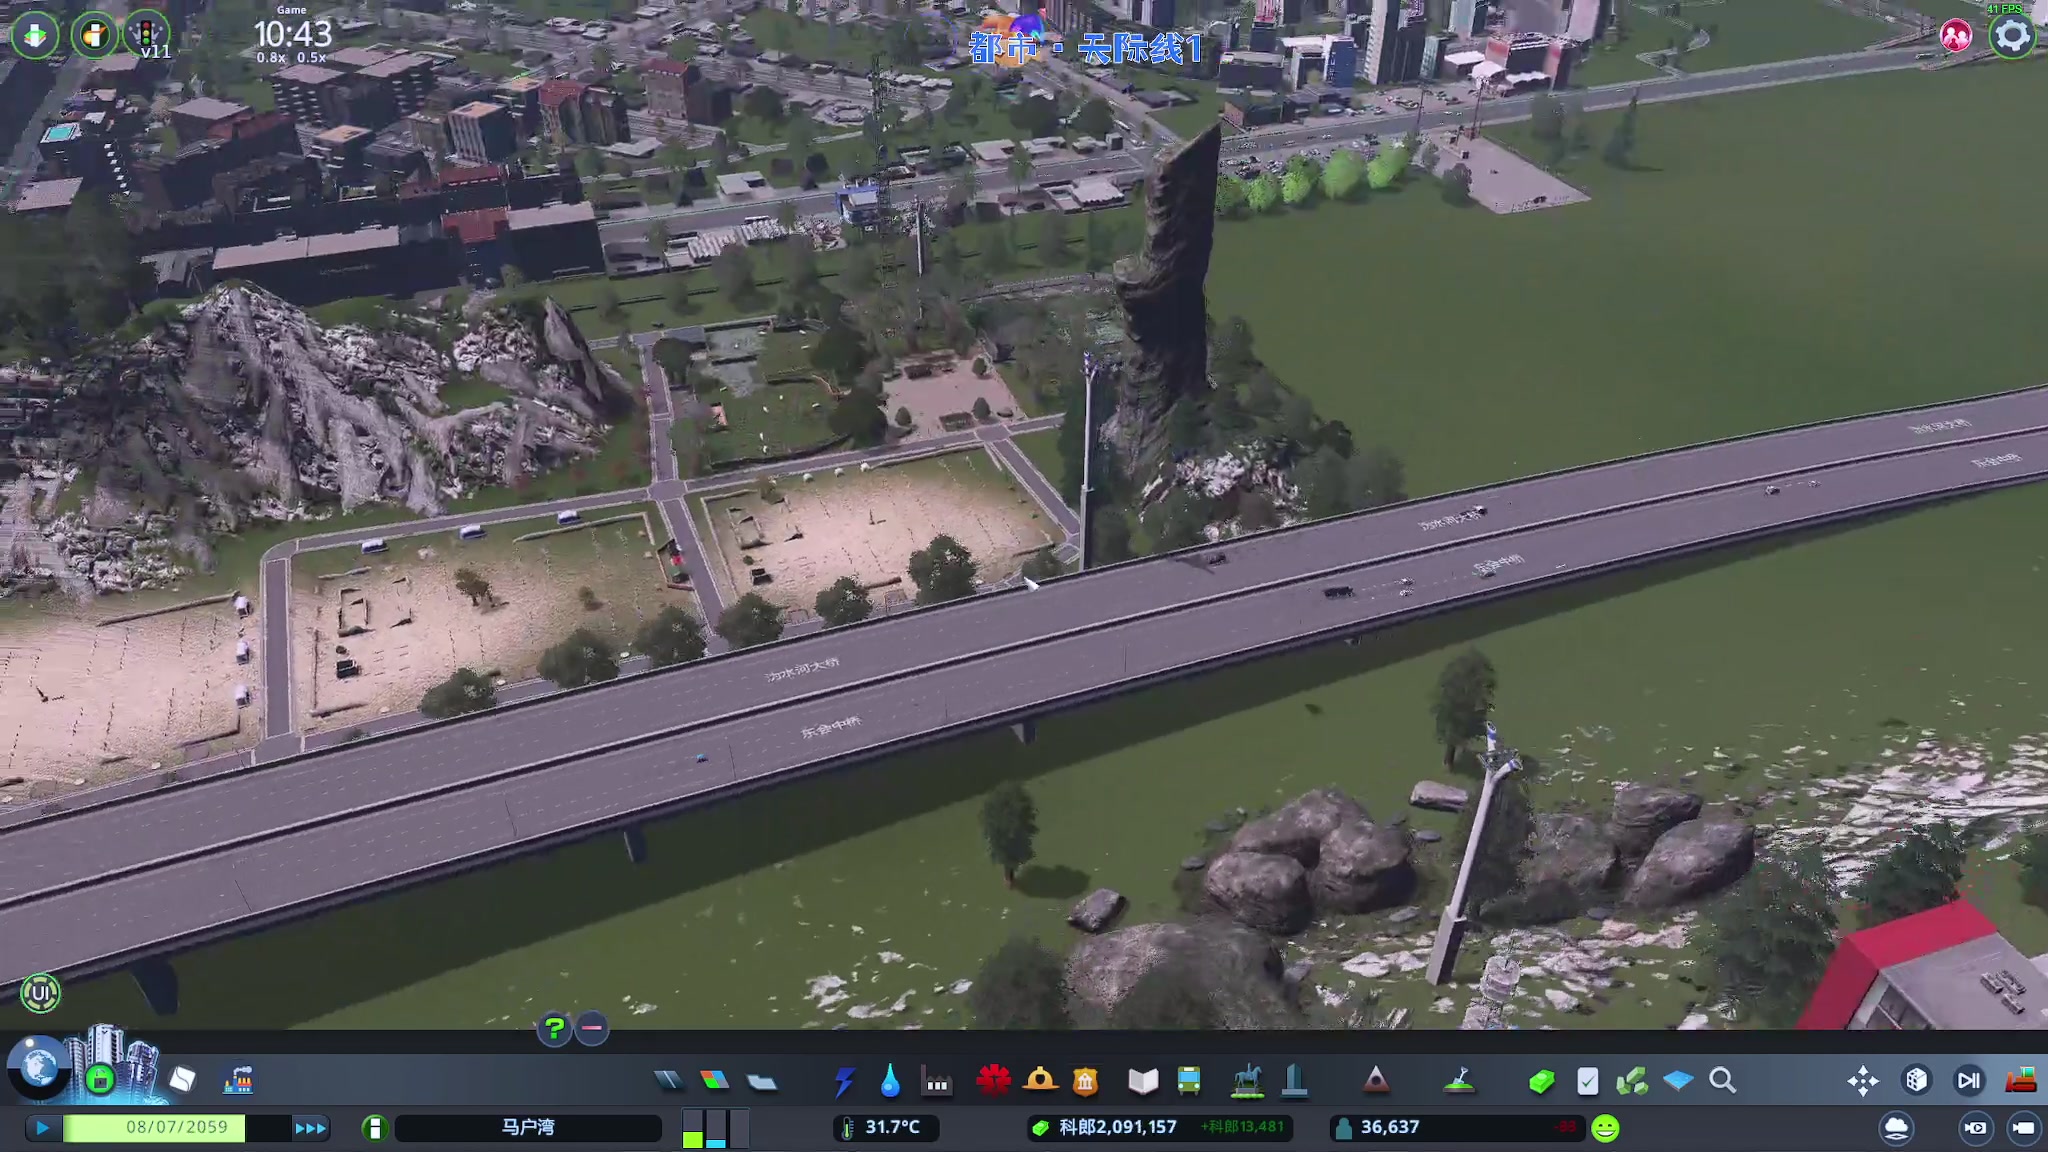Viewport: 2048px width, 1152px height.
Task: Open Water and Sewage menu
Action: 890,1081
